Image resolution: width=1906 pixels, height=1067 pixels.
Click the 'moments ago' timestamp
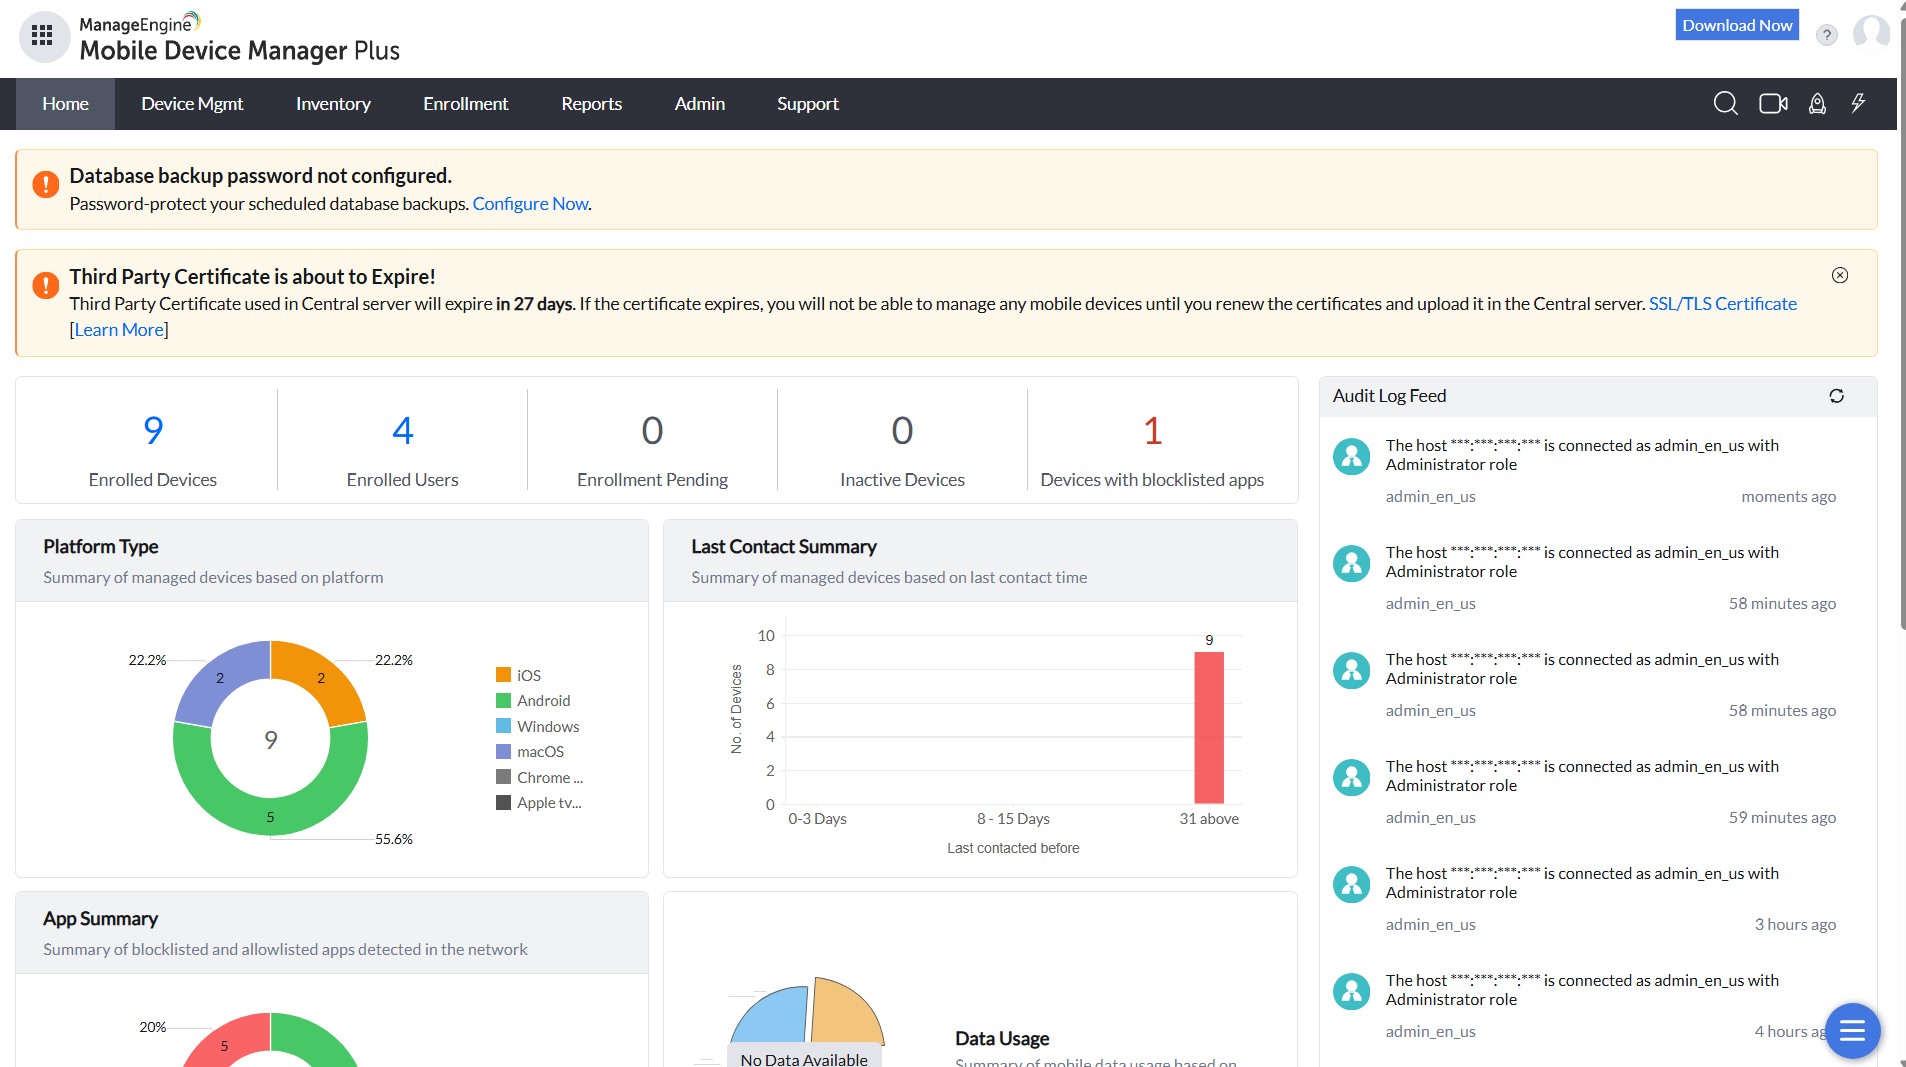(x=1788, y=496)
